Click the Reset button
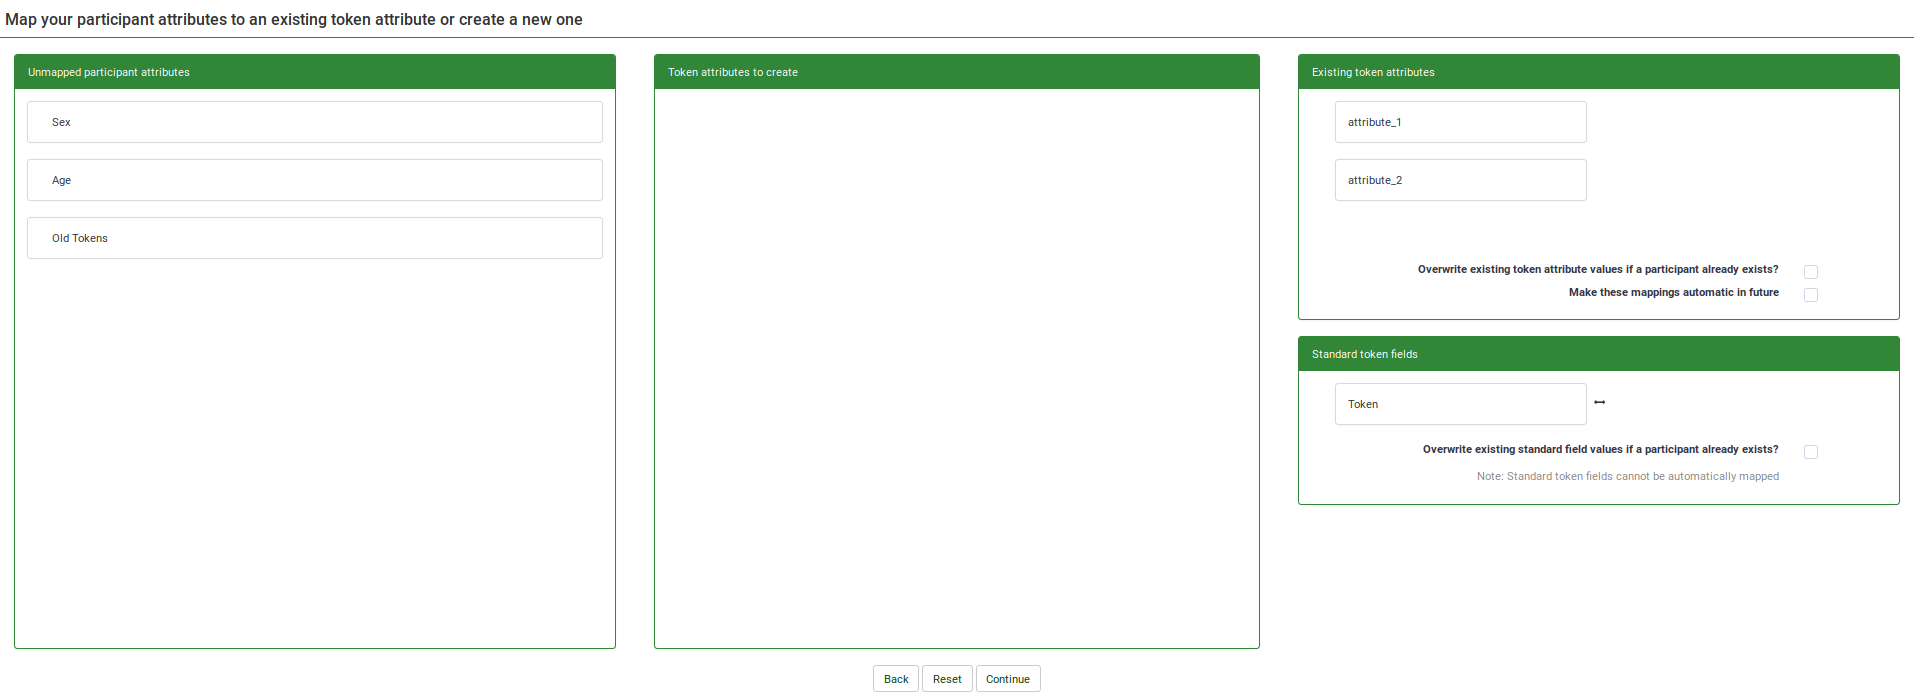Viewport: 1914px width, 698px height. click(946, 679)
